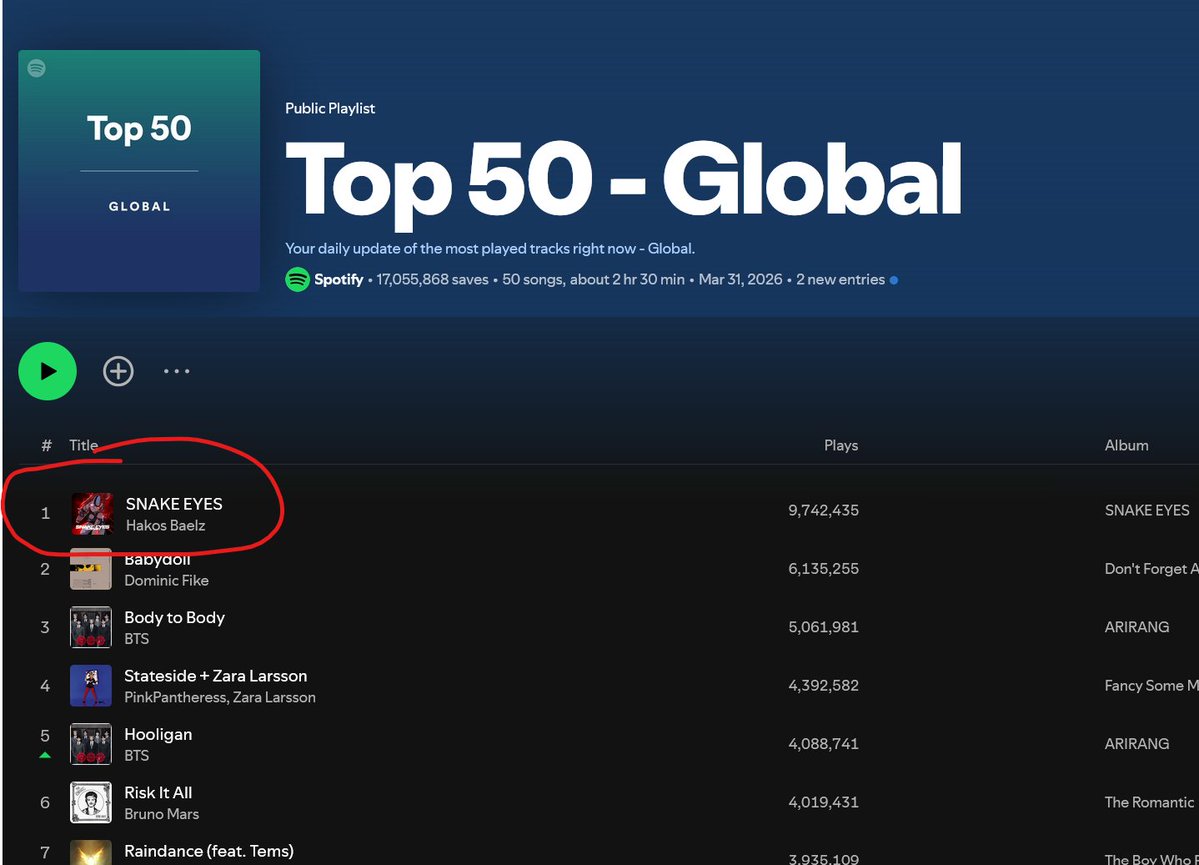Open the Top 50 Global cover image

139,171
